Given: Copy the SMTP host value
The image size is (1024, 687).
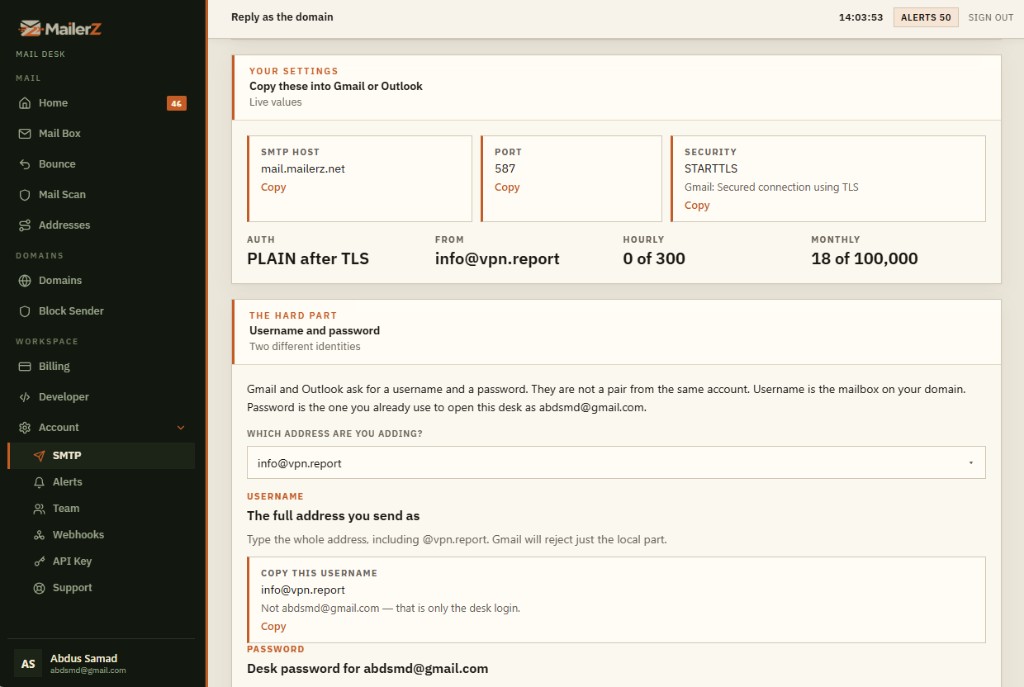Looking at the screenshot, I should pos(273,187).
